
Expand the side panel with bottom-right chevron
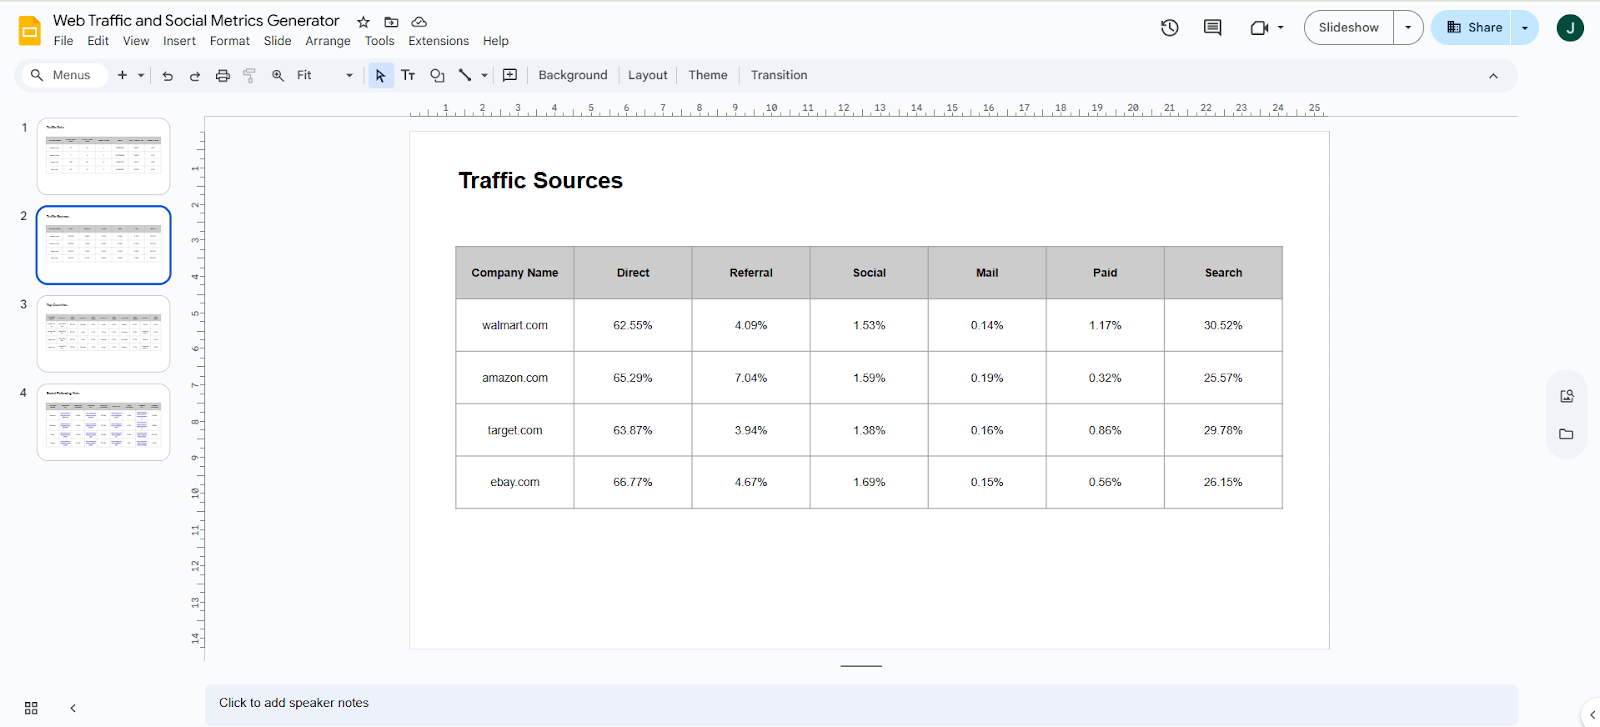(x=1592, y=714)
